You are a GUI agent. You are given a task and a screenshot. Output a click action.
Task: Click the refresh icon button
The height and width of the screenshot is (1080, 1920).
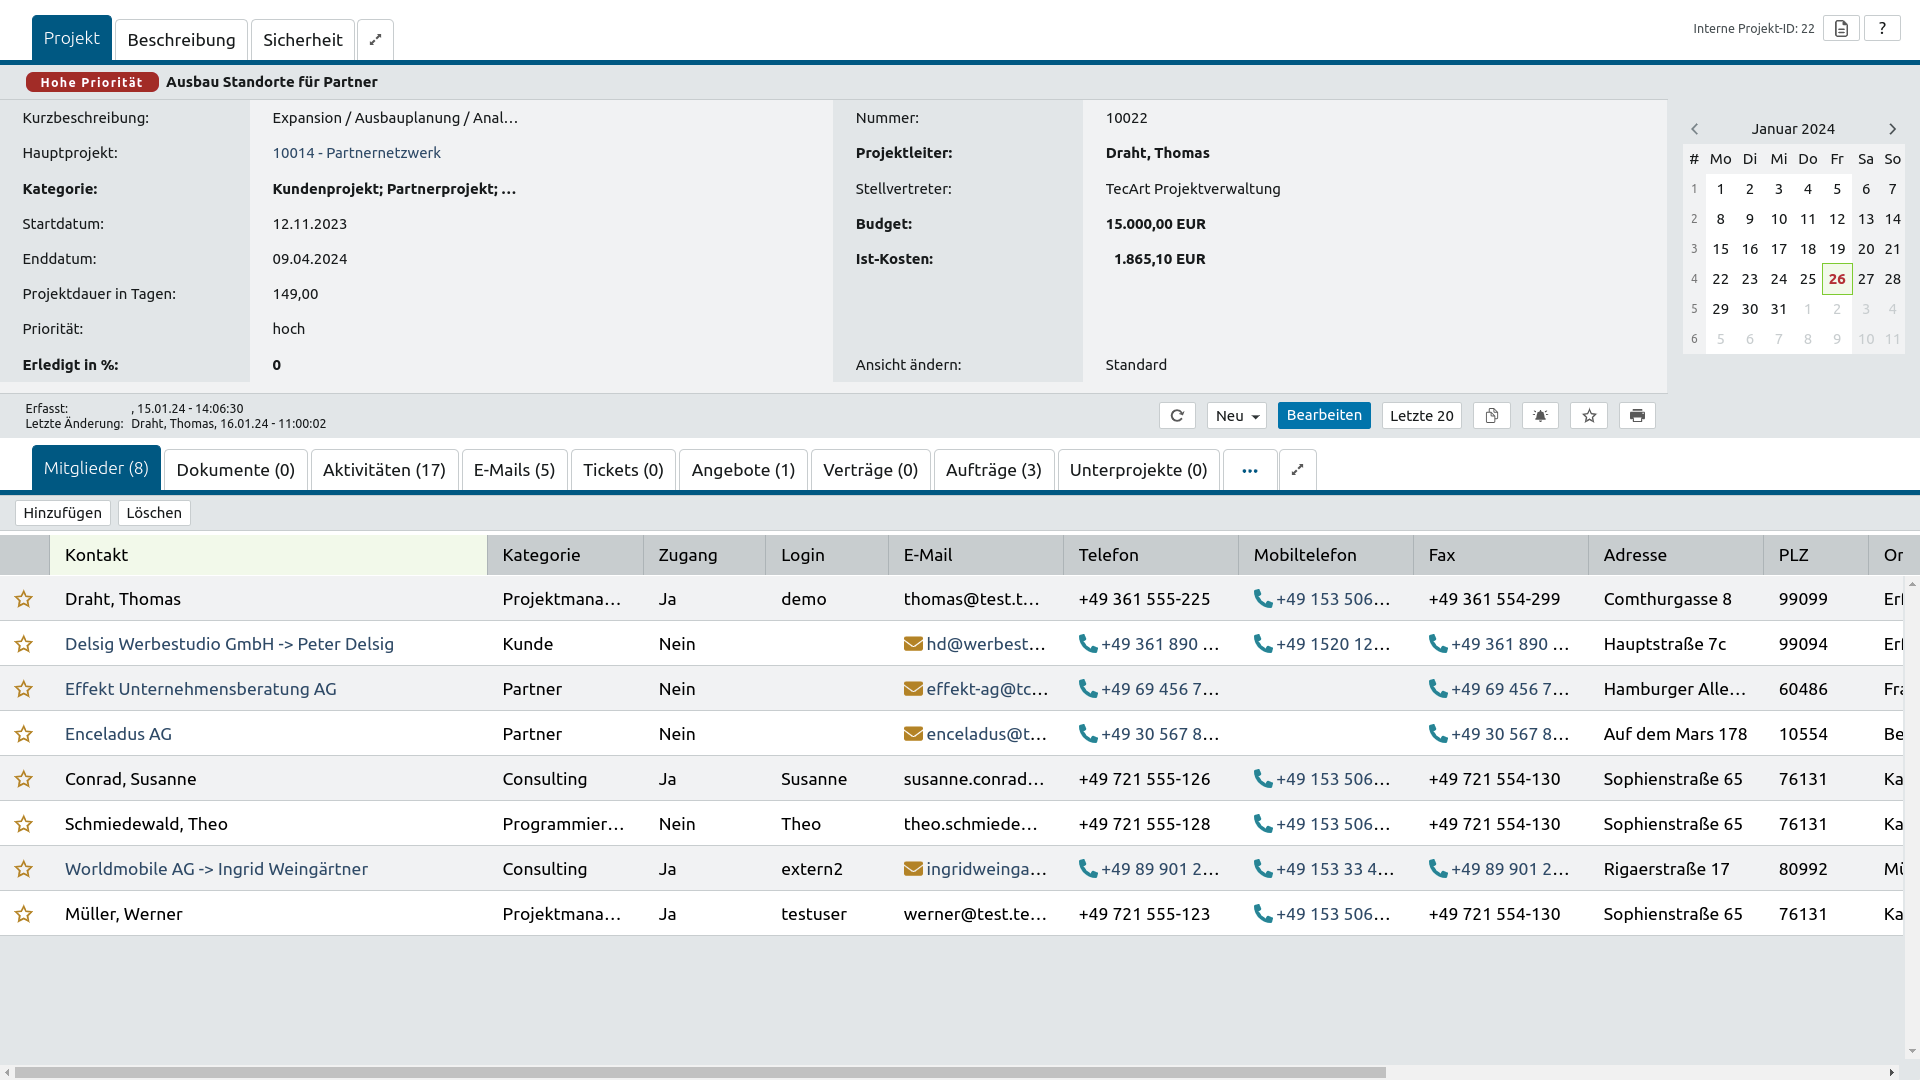pos(1177,416)
